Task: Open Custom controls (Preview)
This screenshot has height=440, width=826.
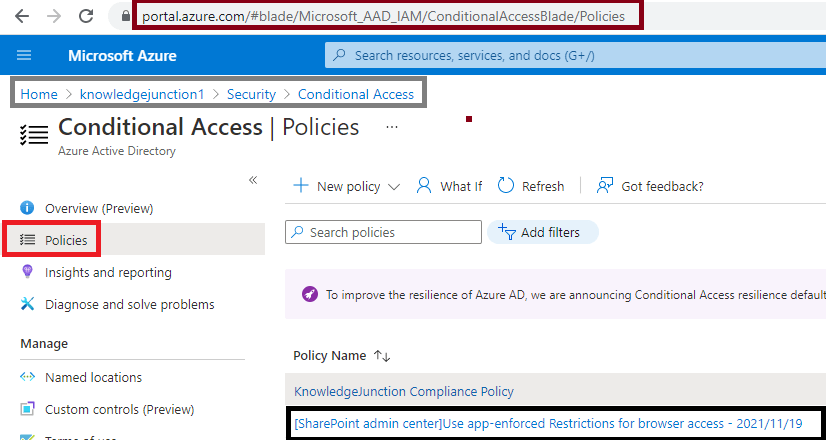Action: point(120,409)
